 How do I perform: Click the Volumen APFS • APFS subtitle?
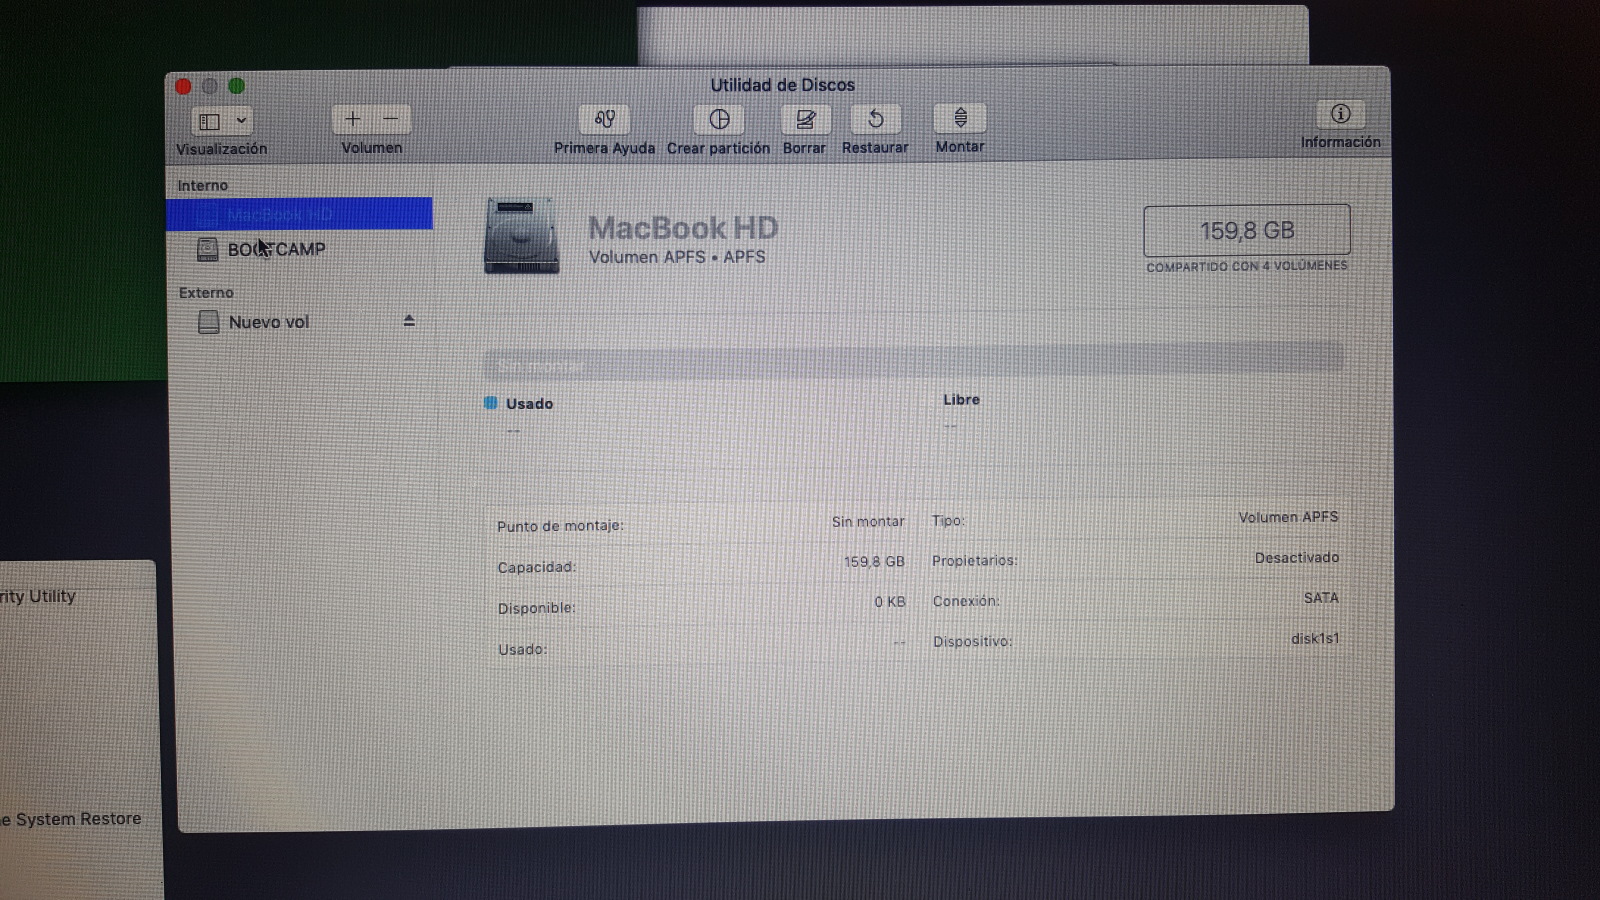(x=677, y=257)
